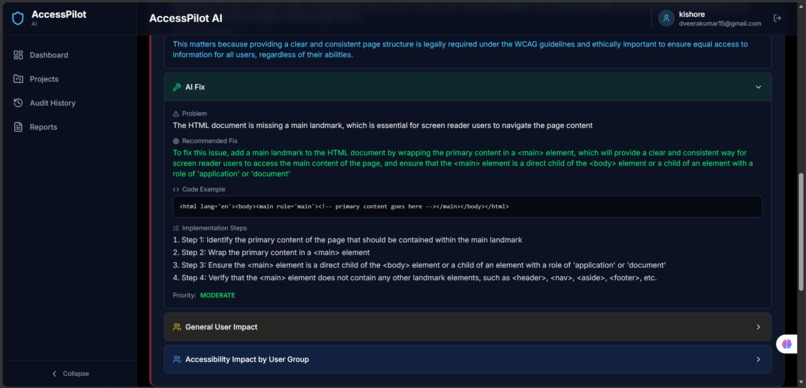The width and height of the screenshot is (806, 388).
Task: Collapse the AI Fix section chevron
Action: tap(758, 87)
